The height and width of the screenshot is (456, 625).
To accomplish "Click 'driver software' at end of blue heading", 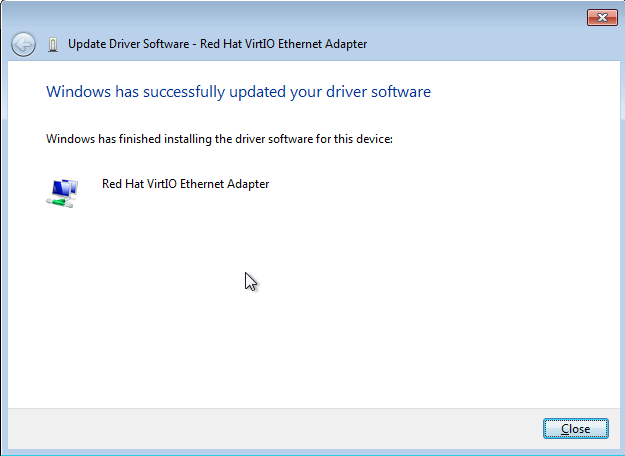I will 386,92.
